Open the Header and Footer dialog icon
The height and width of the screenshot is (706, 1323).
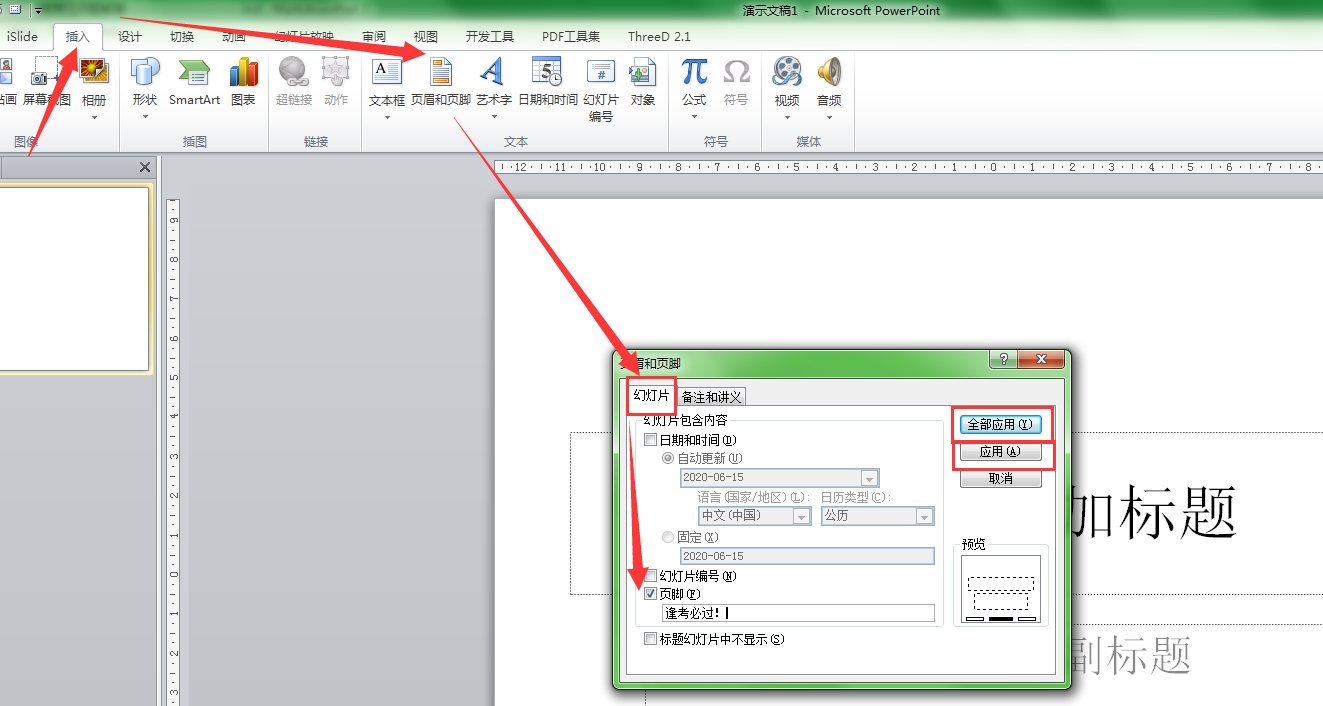point(440,82)
